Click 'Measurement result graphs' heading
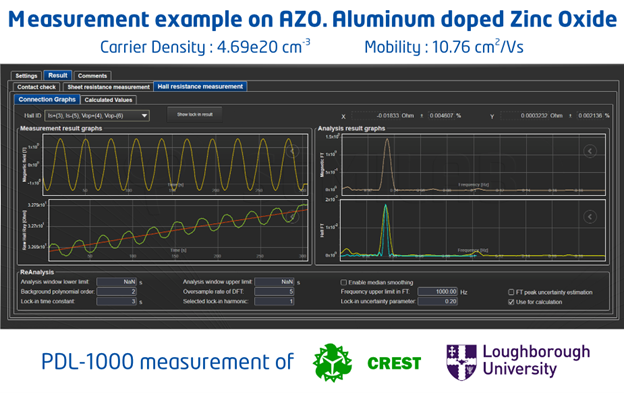The height and width of the screenshot is (393, 624). [61, 128]
